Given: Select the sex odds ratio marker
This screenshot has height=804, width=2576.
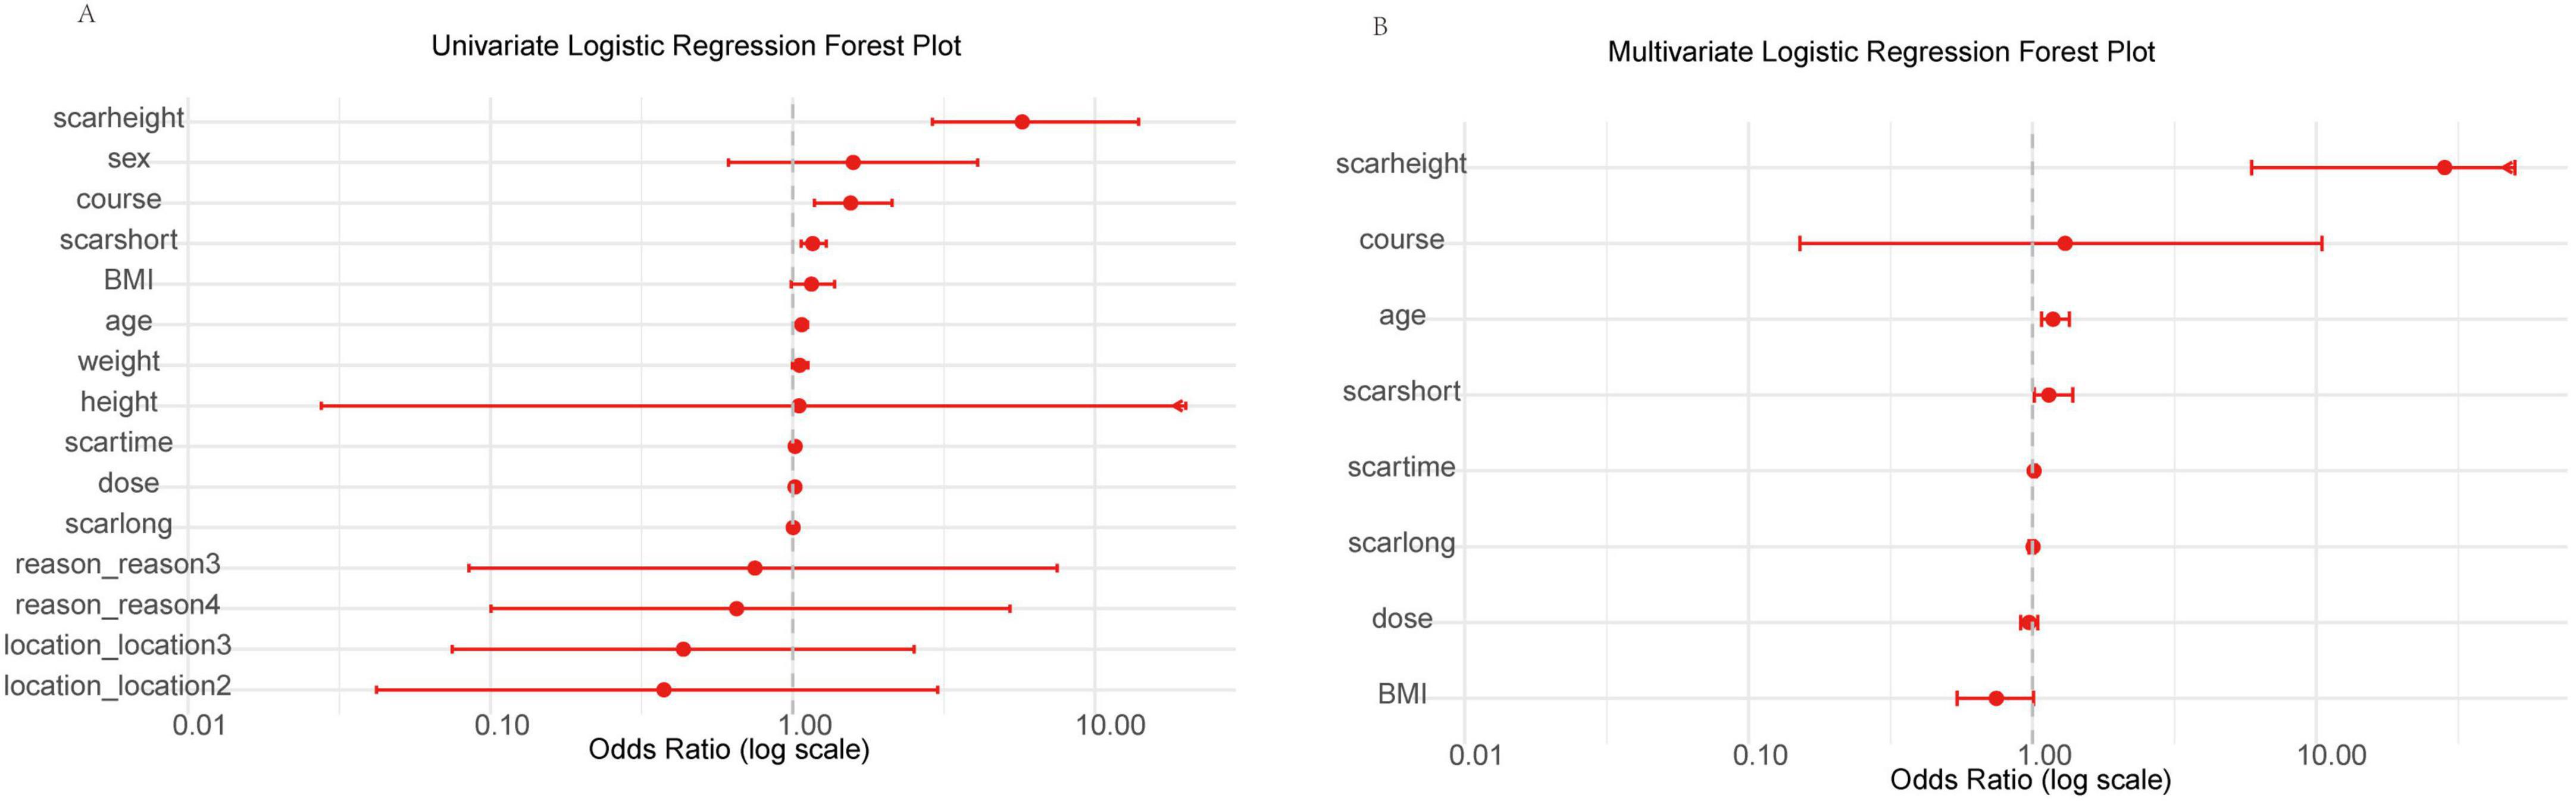Looking at the screenshot, I should pyautogui.click(x=852, y=162).
